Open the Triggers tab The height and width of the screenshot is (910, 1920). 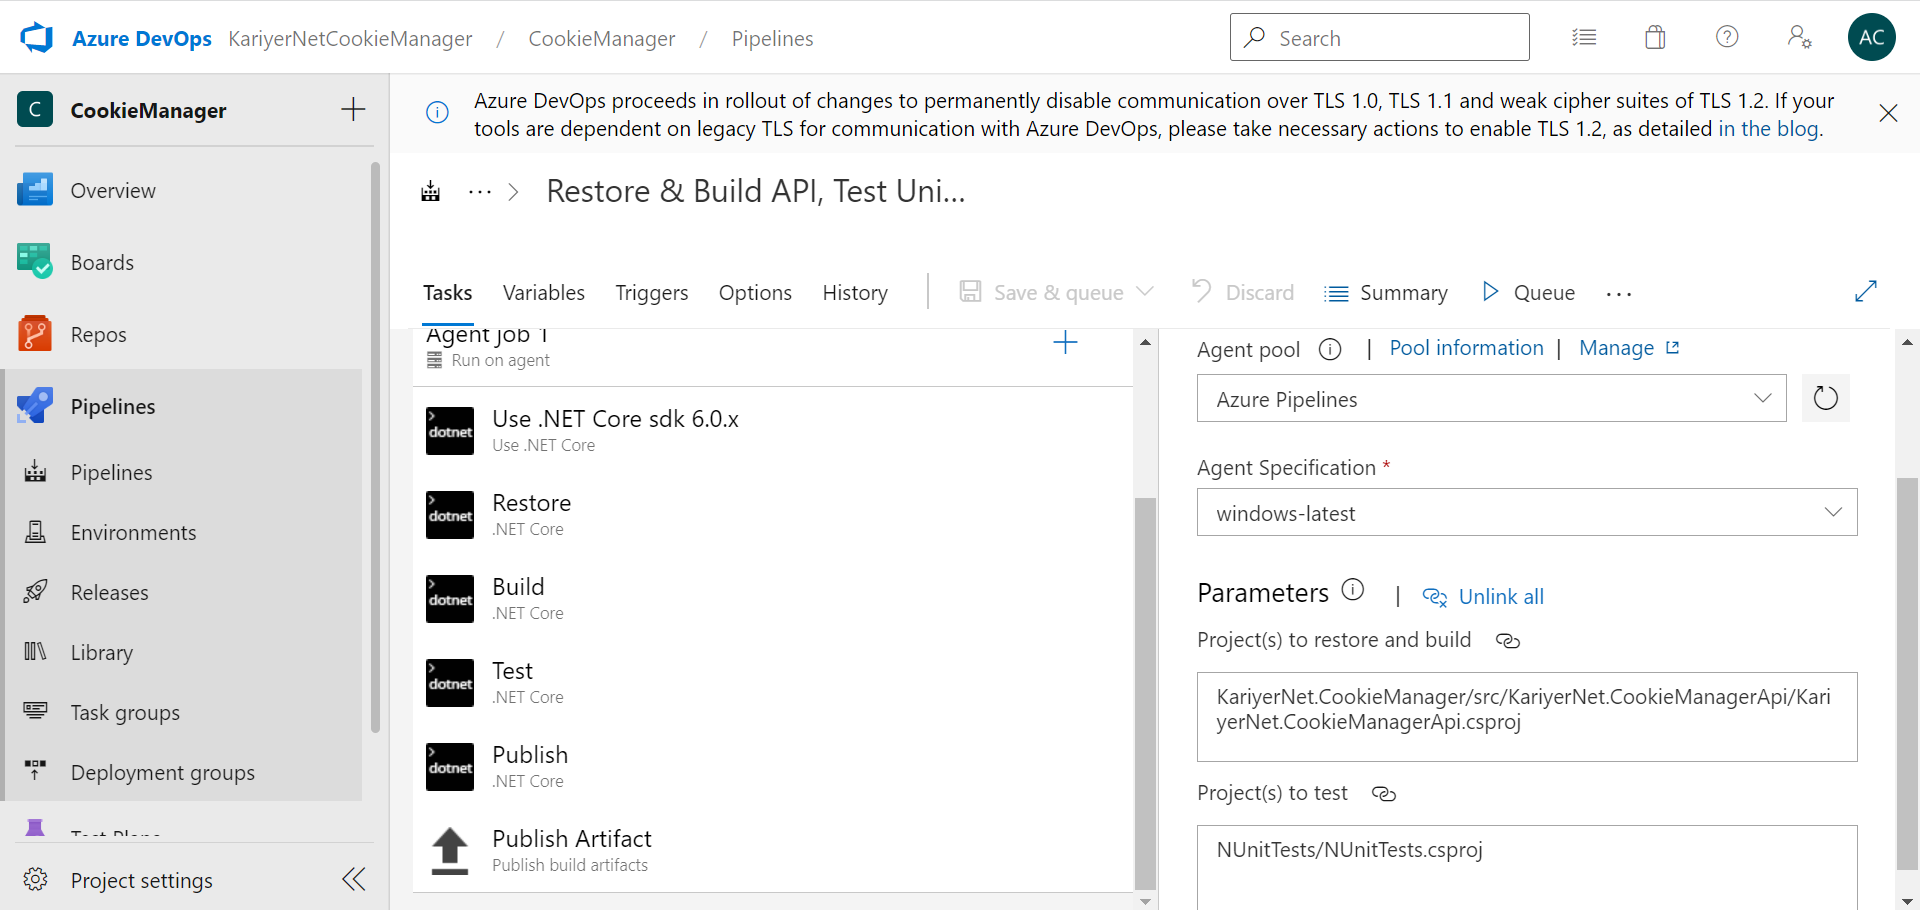click(x=651, y=293)
